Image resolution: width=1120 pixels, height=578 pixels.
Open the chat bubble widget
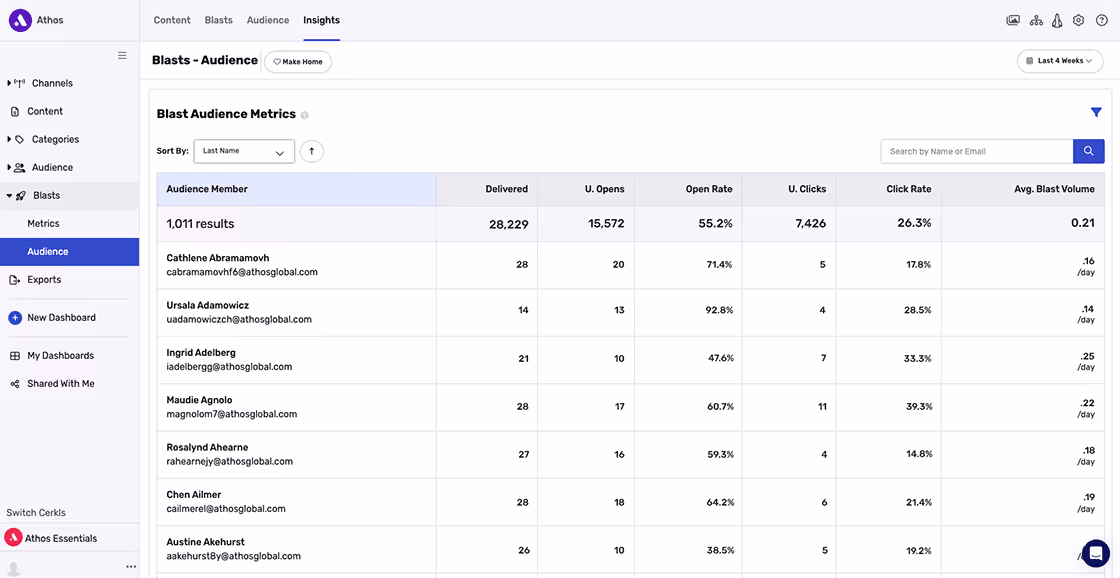[x=1096, y=552]
